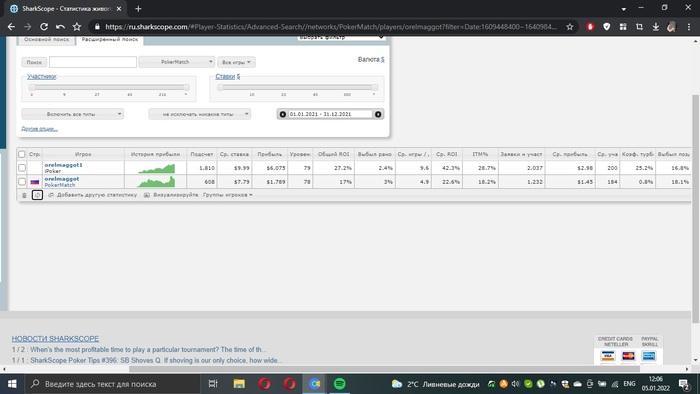The height and width of the screenshot is (394, 700).
Task: Go to previous date range arrow
Action: click(283, 114)
